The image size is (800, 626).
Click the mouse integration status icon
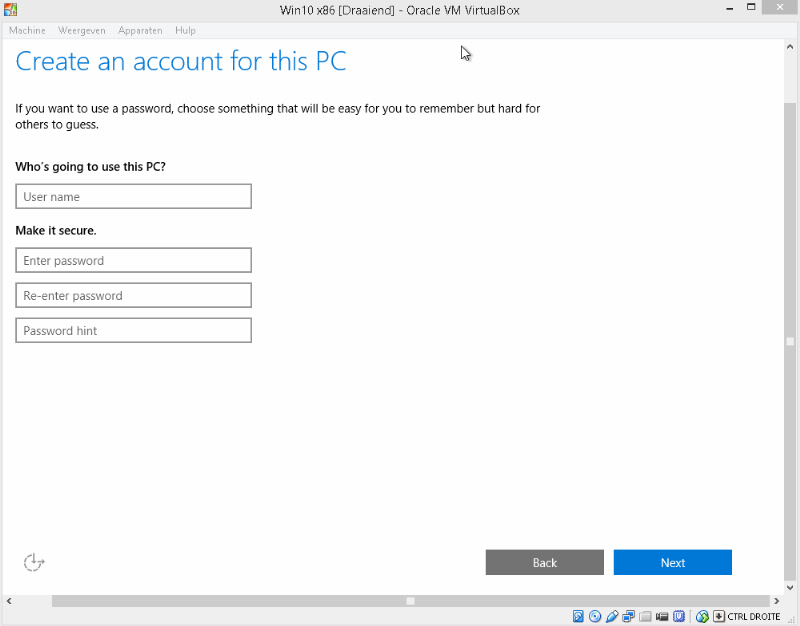(703, 616)
